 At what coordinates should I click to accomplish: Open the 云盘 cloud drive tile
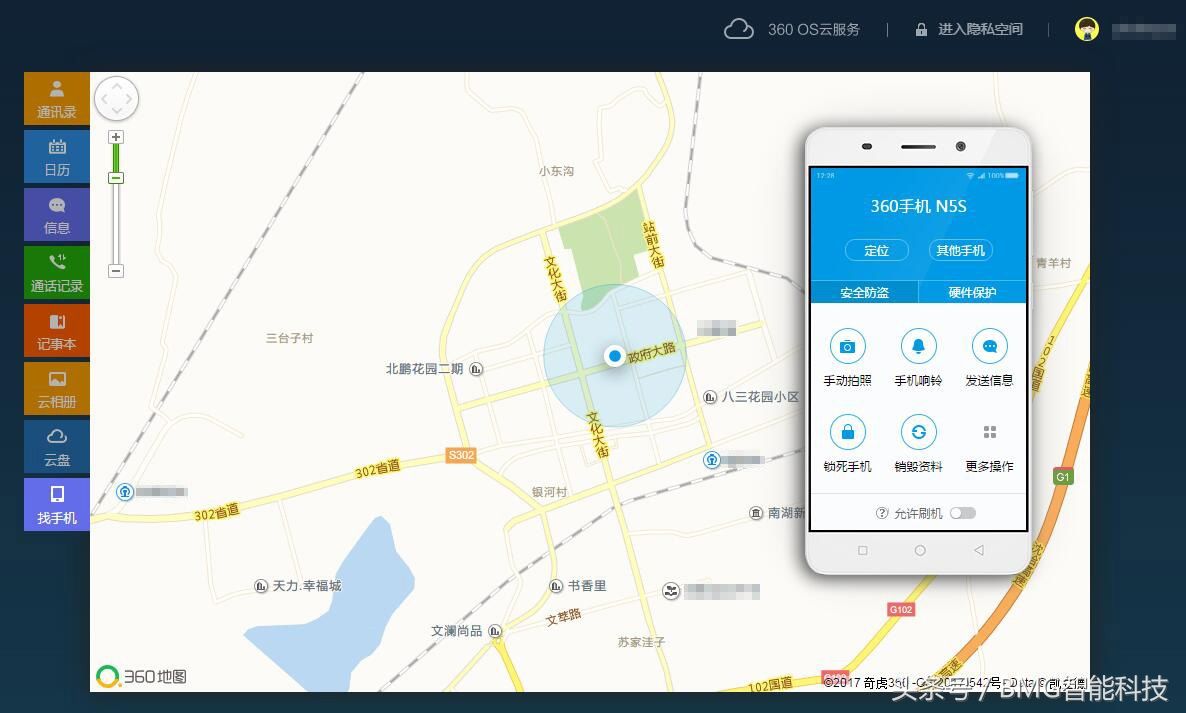click(x=57, y=446)
